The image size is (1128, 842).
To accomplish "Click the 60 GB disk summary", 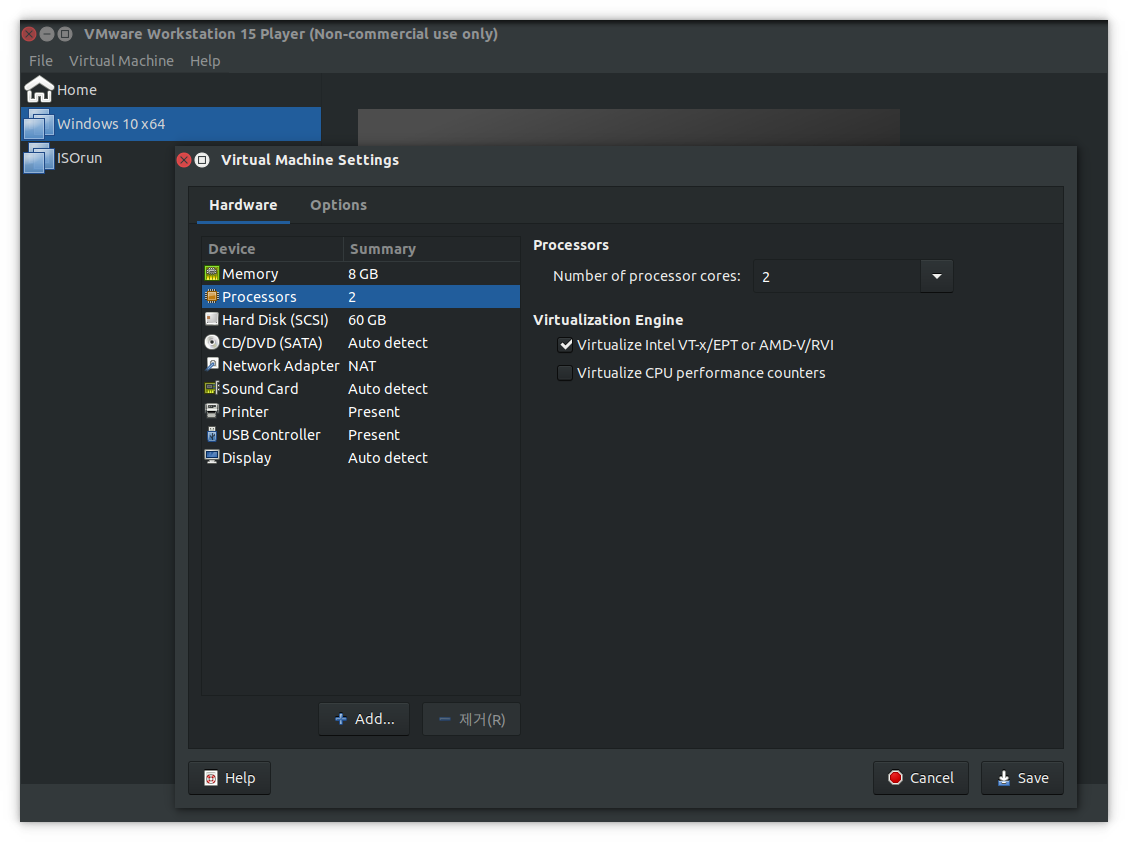I will pyautogui.click(x=367, y=320).
